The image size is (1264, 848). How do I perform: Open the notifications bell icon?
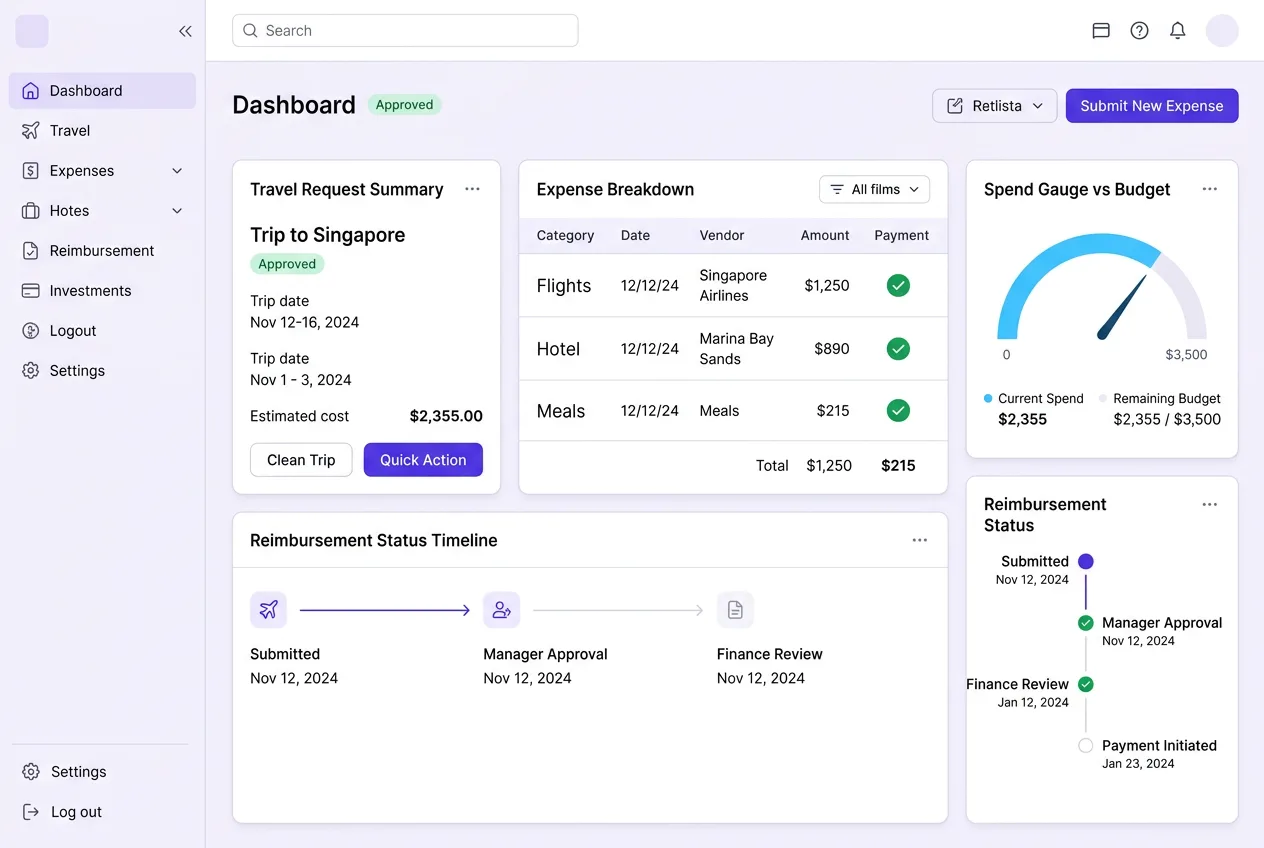1178,31
